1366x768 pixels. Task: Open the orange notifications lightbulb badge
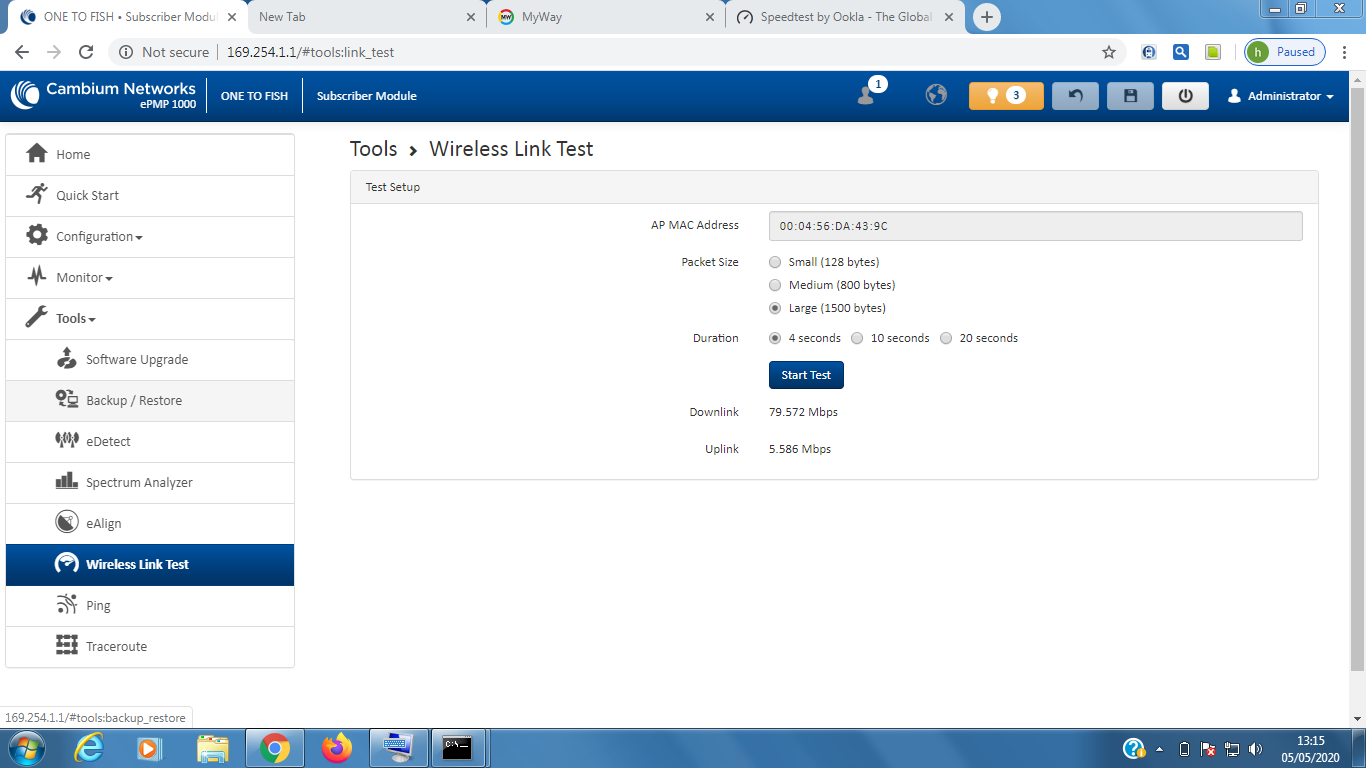1005,96
